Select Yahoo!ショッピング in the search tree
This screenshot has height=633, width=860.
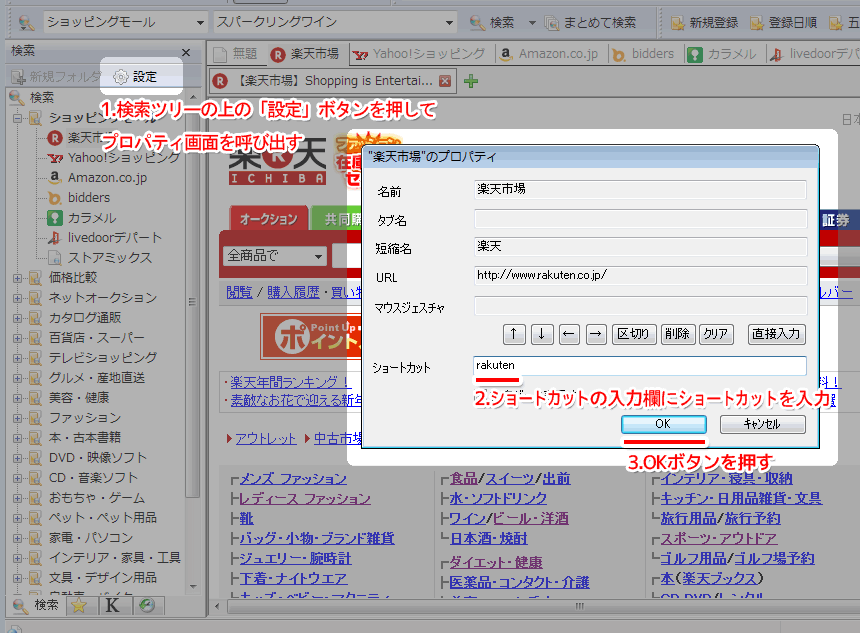click(x=114, y=158)
